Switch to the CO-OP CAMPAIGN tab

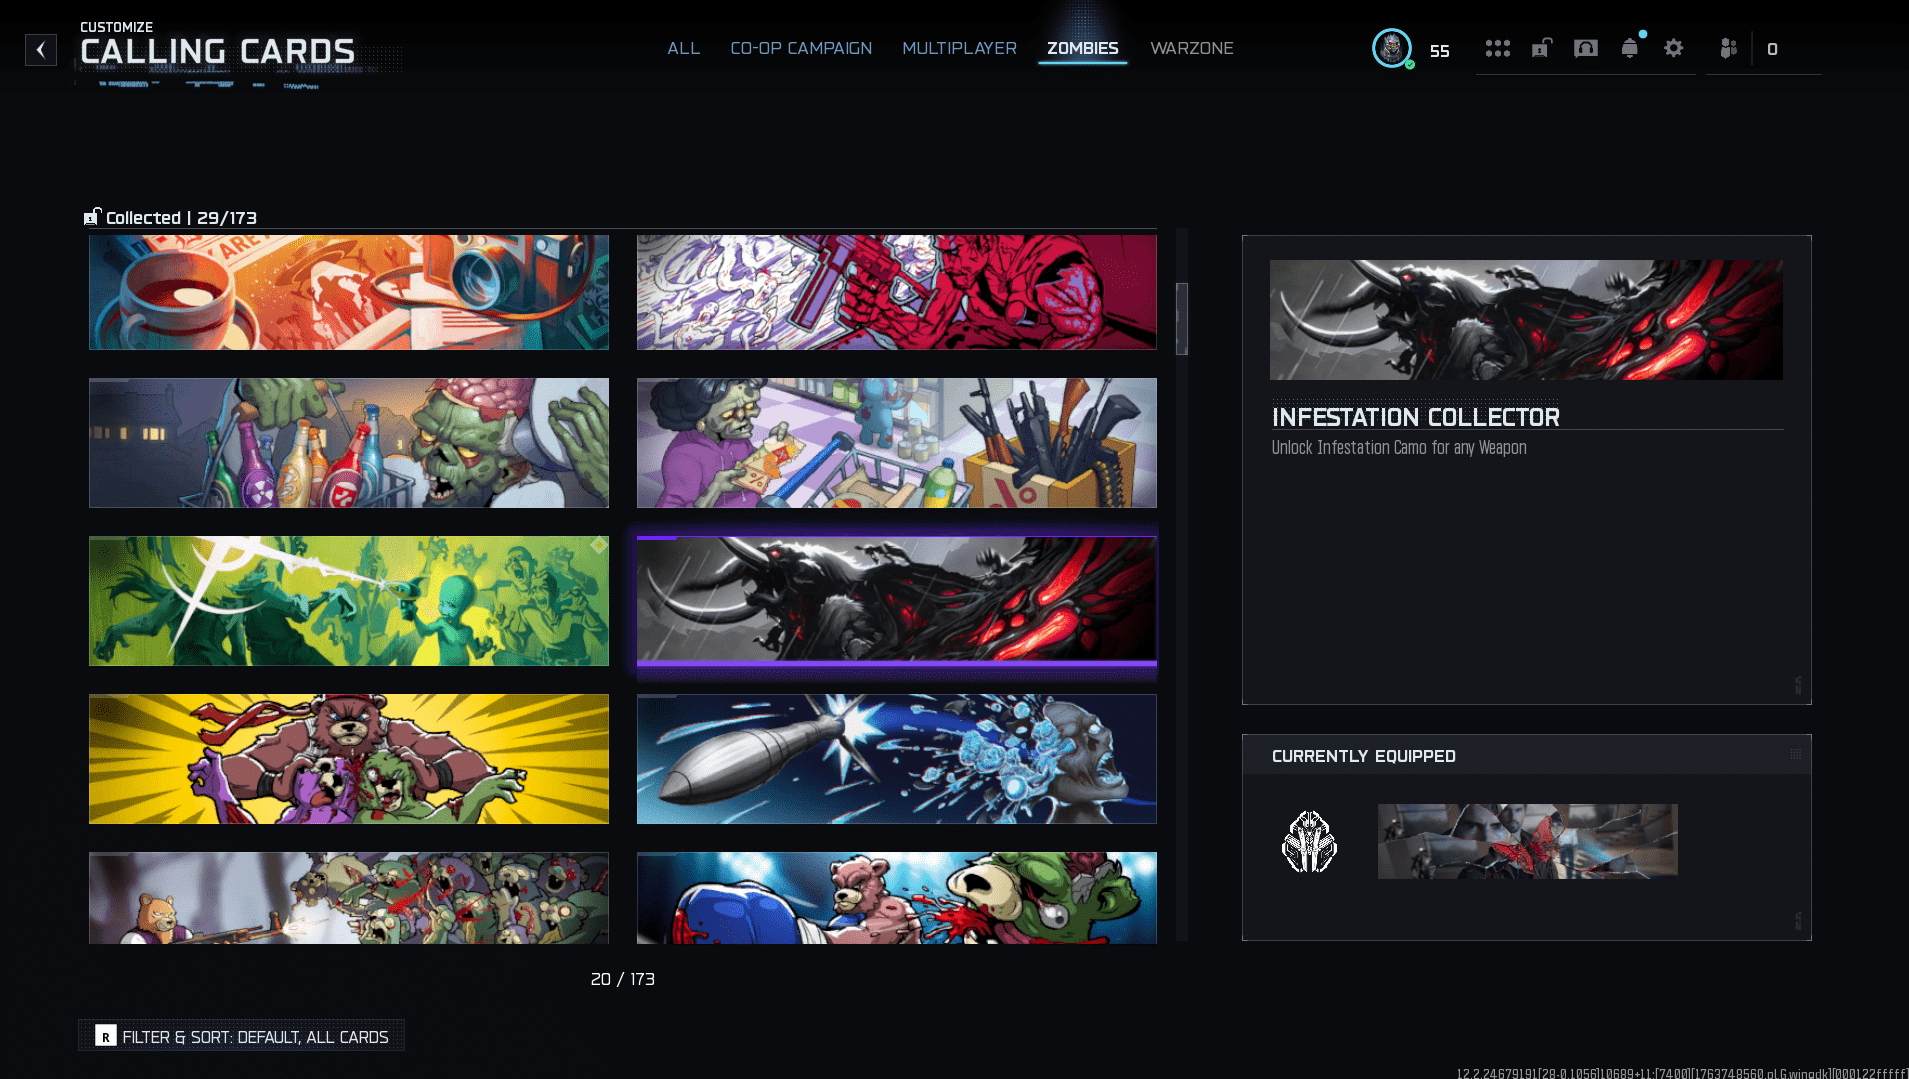(x=801, y=49)
